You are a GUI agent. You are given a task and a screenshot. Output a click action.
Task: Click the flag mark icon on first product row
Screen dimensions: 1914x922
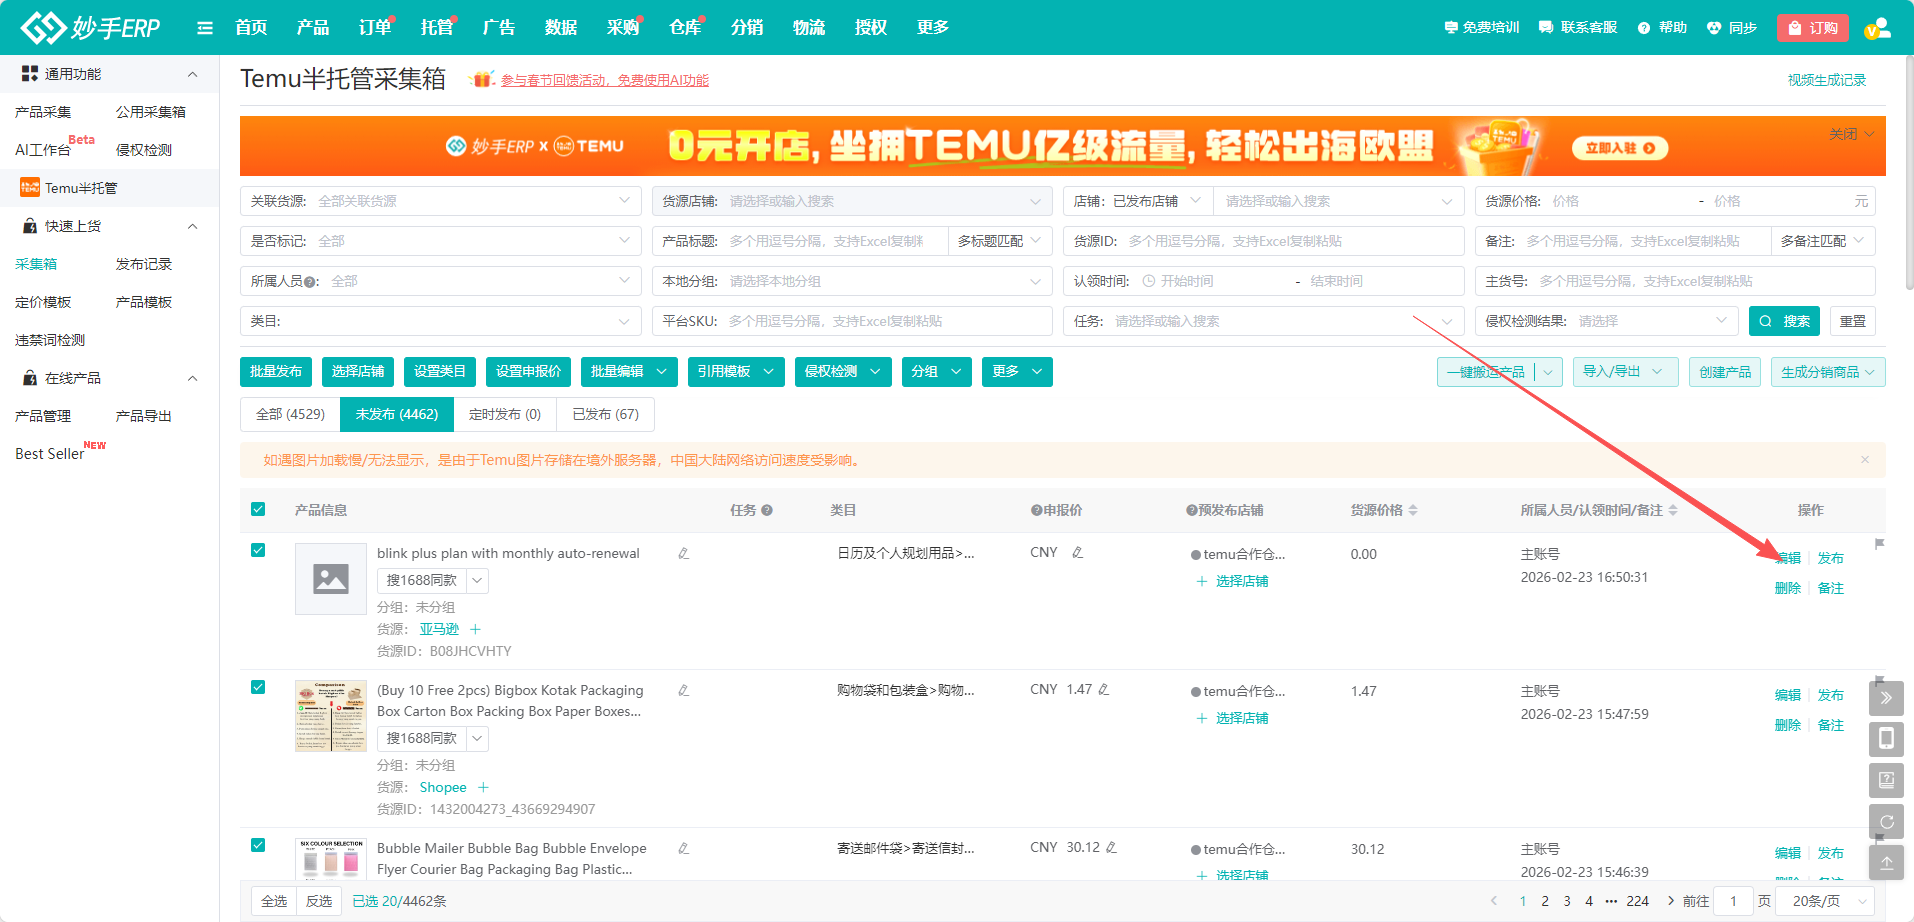(x=1879, y=545)
